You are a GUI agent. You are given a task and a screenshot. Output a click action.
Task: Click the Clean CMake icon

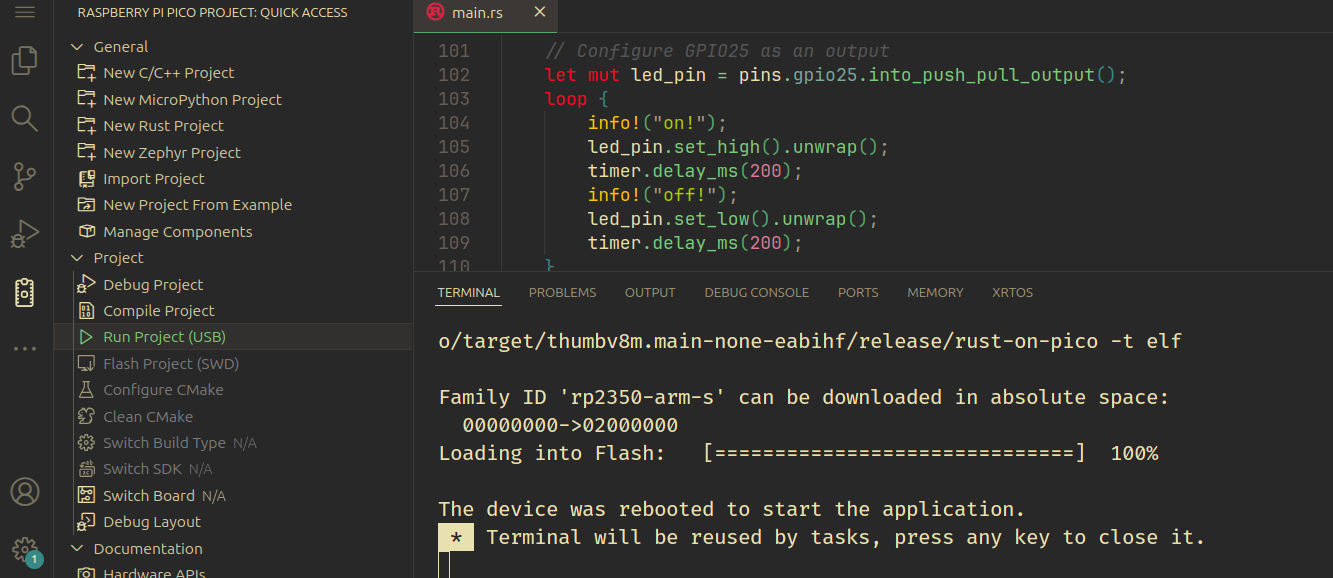pyautogui.click(x=87, y=415)
